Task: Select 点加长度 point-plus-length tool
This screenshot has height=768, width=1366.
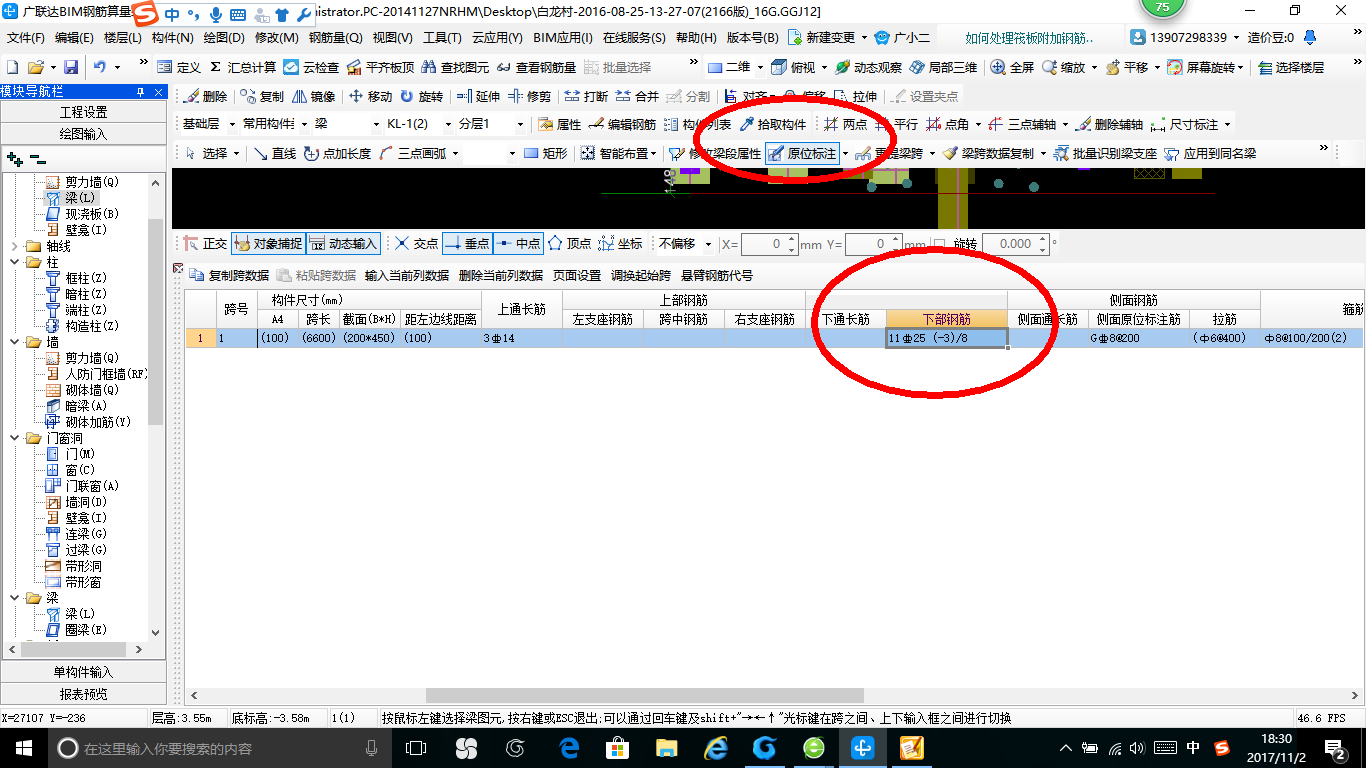Action: click(x=337, y=154)
